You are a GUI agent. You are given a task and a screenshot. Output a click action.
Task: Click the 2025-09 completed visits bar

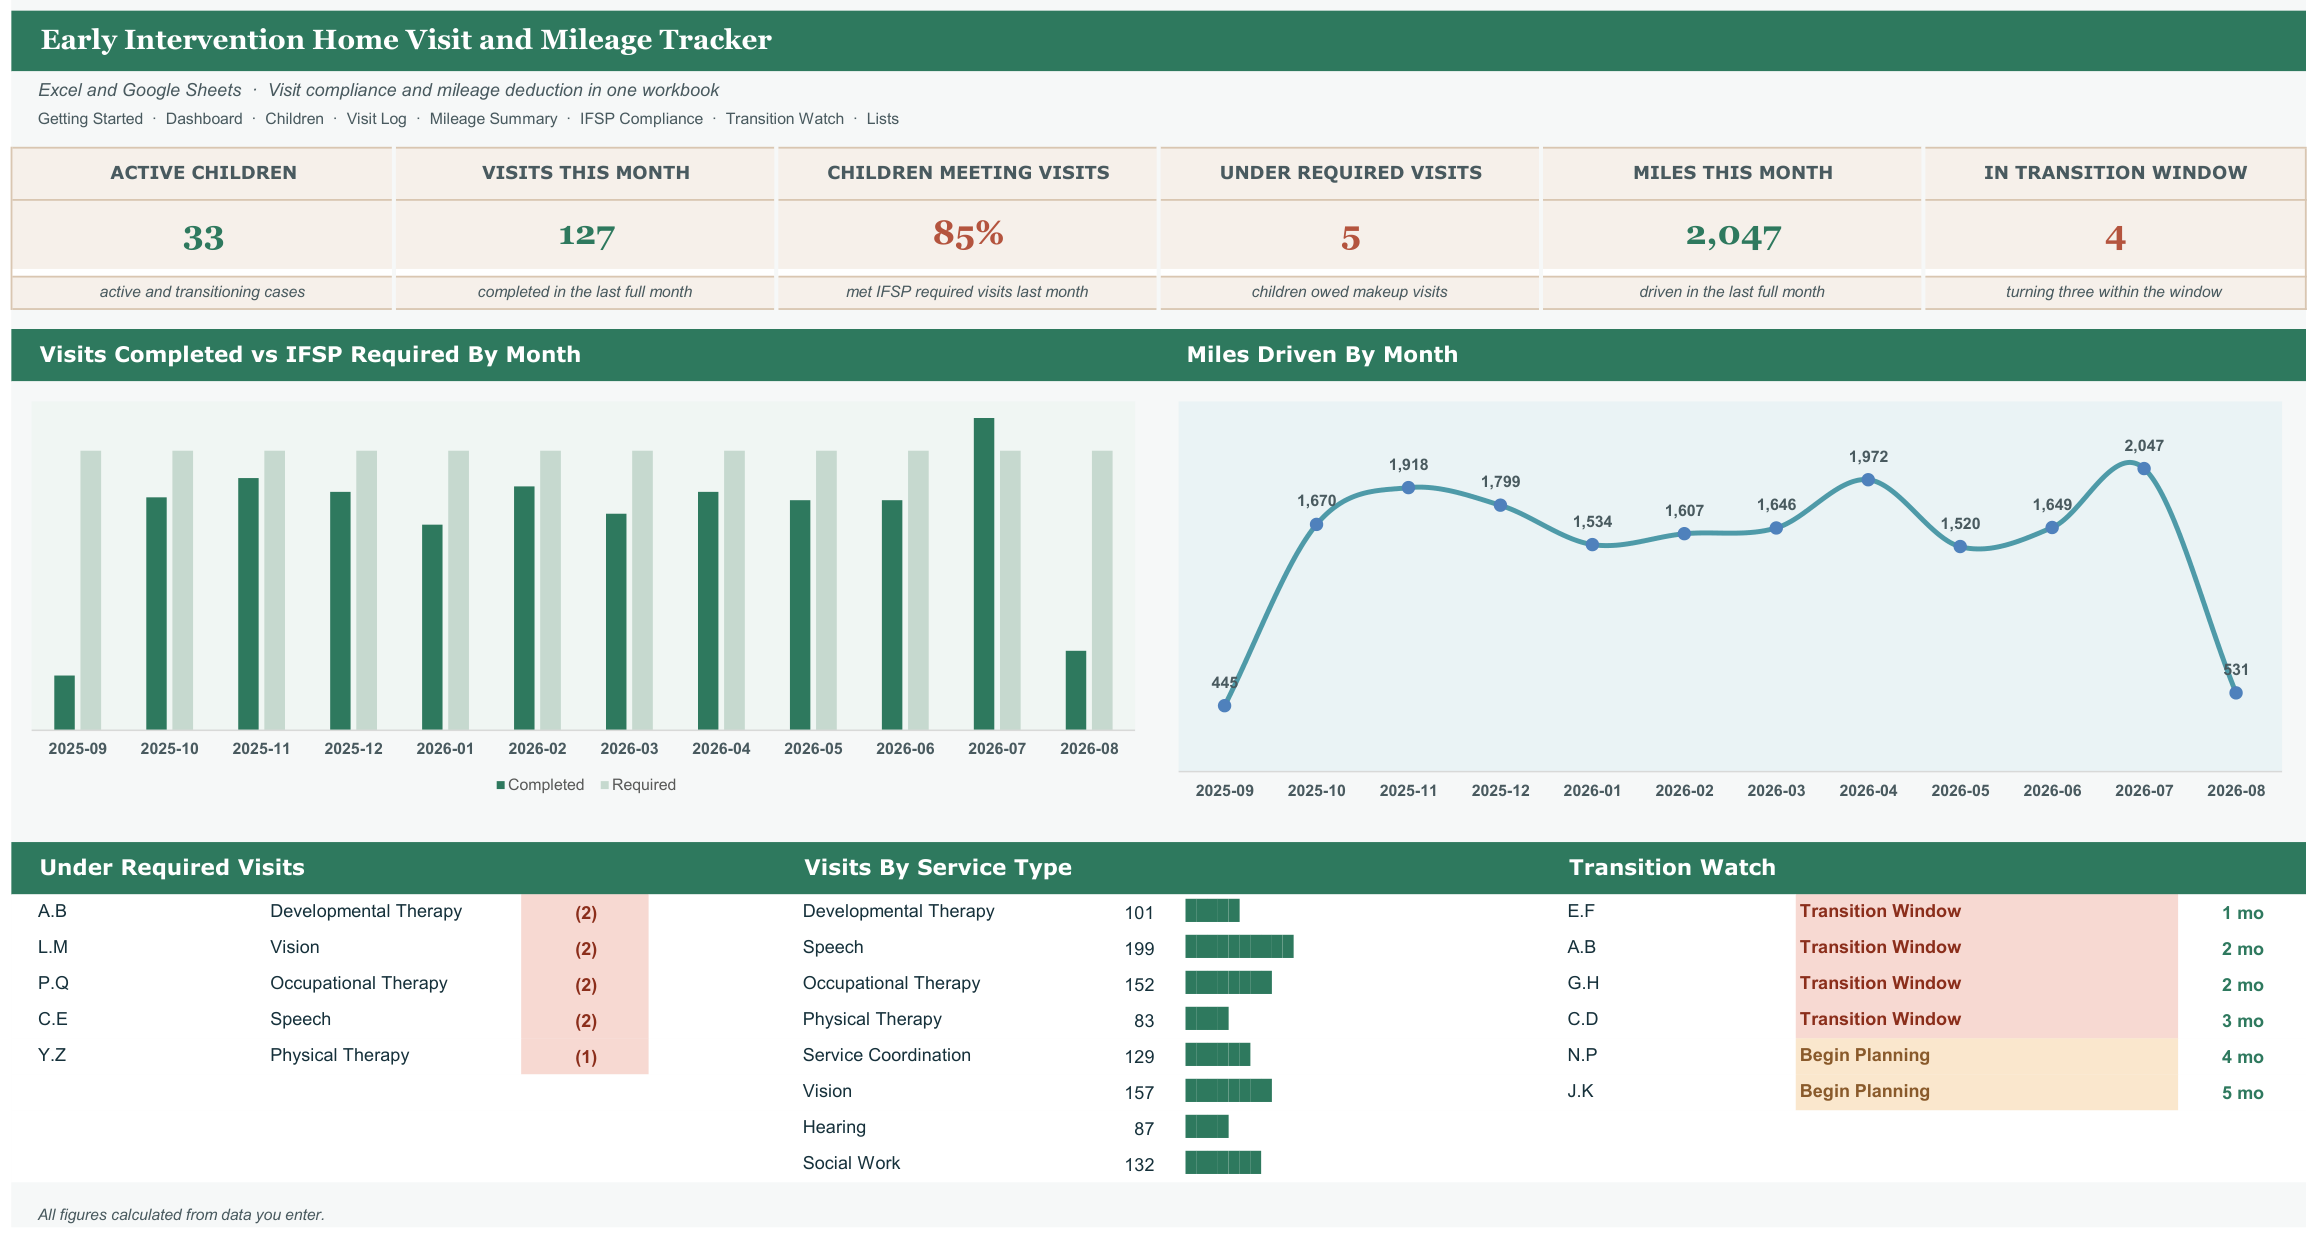64,703
